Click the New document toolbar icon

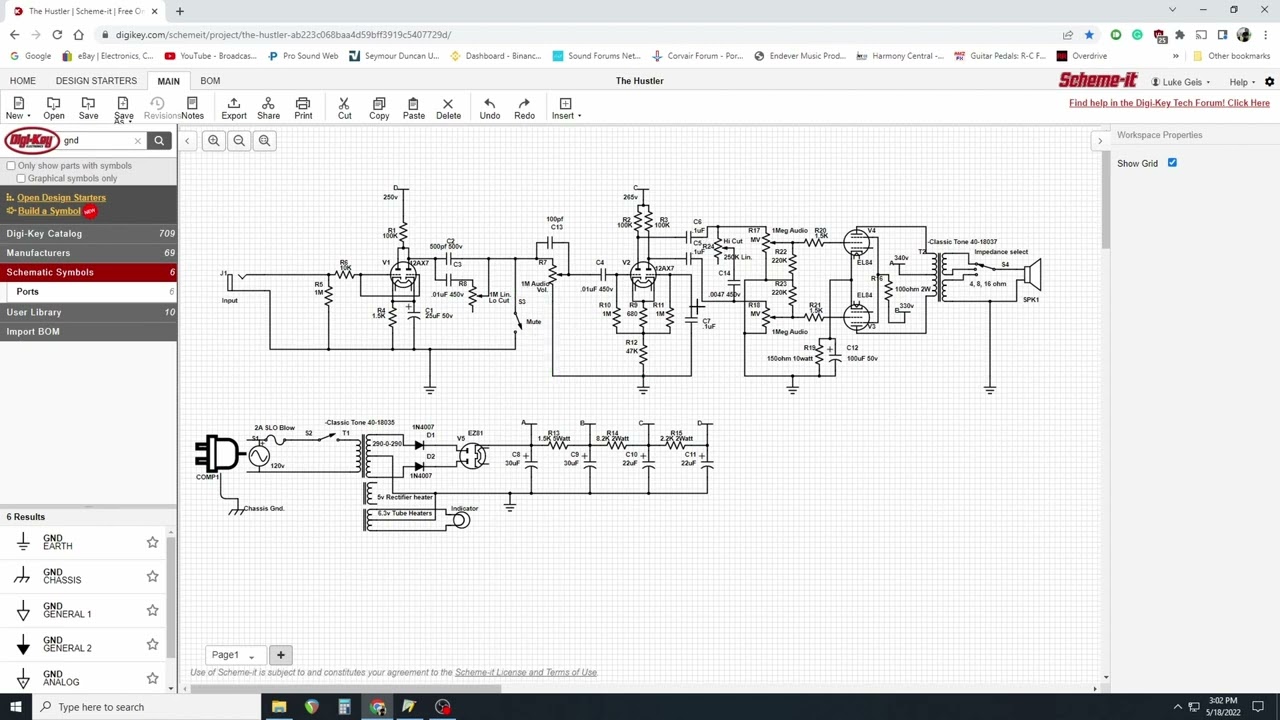(x=18, y=108)
